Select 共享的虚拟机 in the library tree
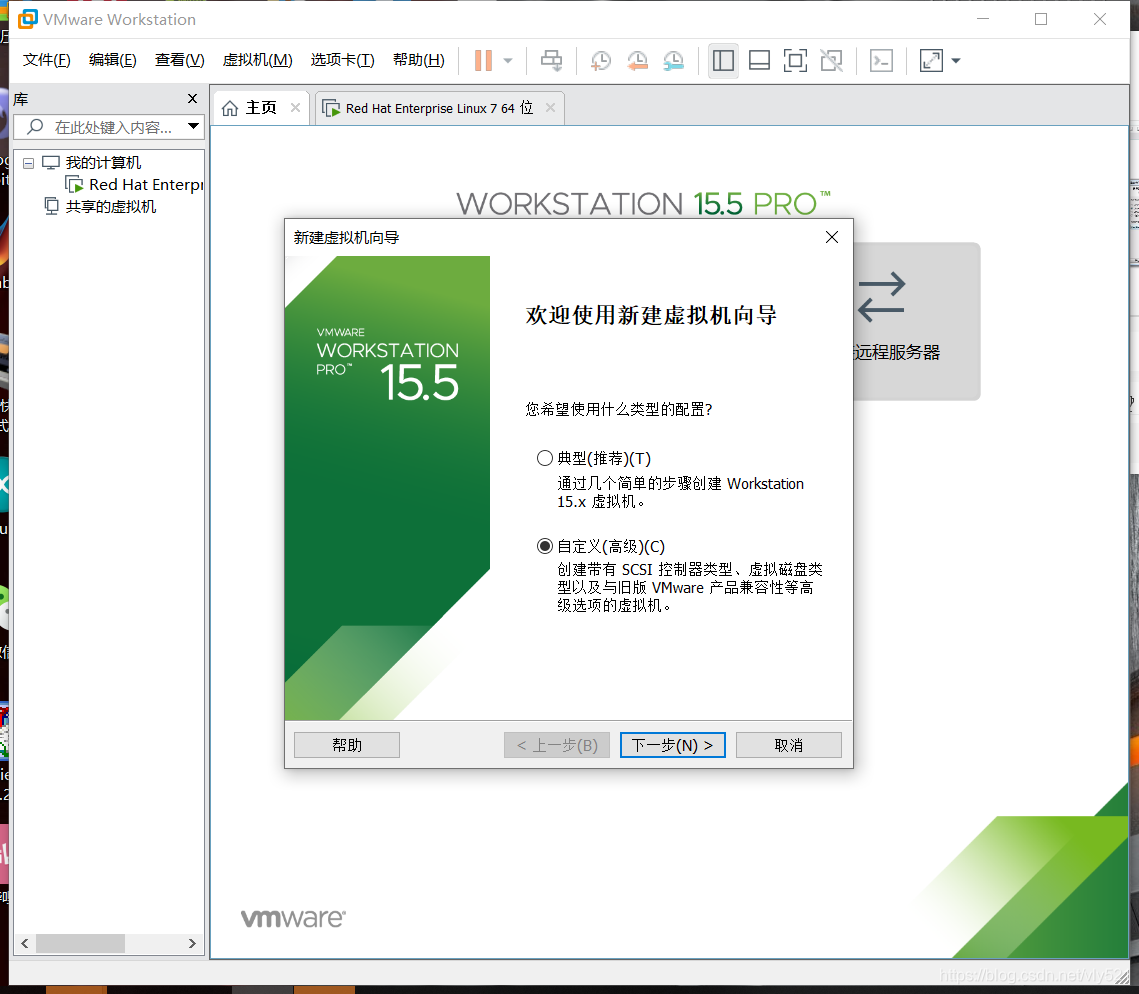This screenshot has height=994, width=1139. point(110,206)
